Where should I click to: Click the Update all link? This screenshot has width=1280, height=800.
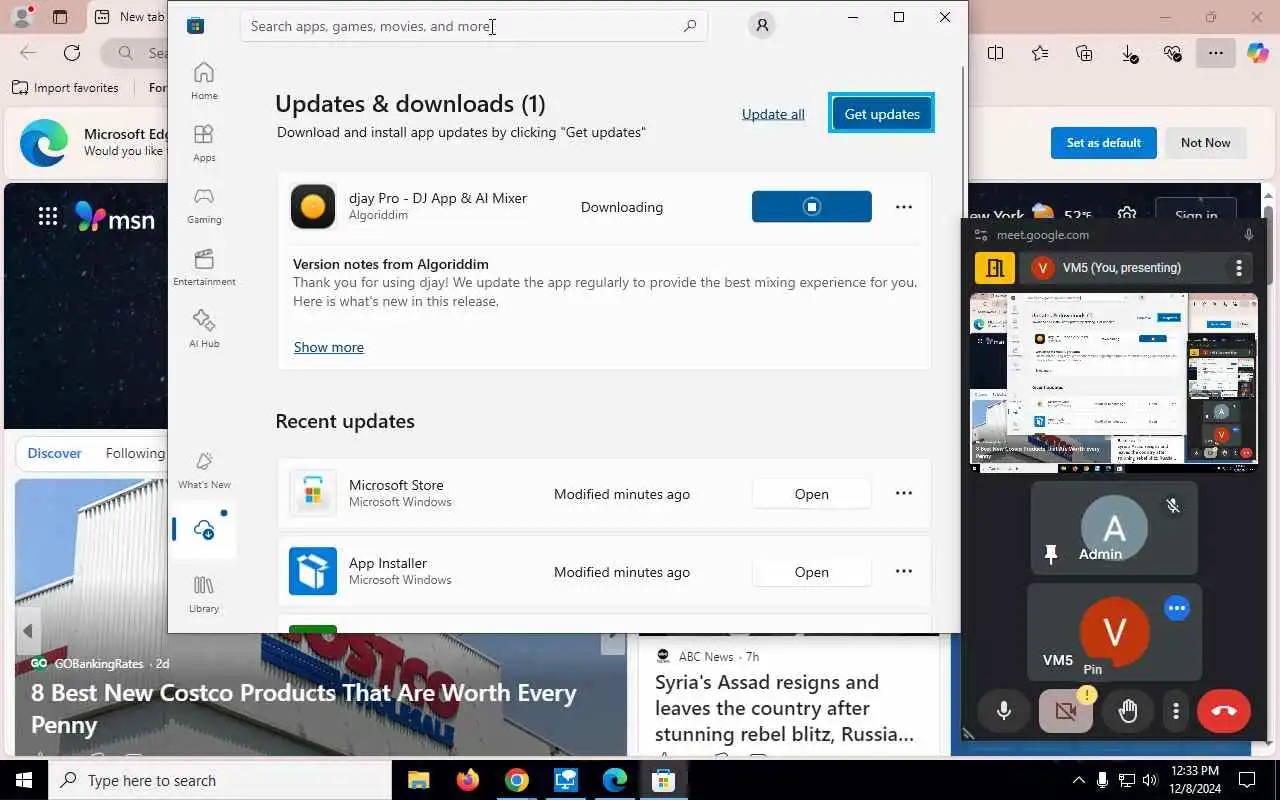pos(773,114)
